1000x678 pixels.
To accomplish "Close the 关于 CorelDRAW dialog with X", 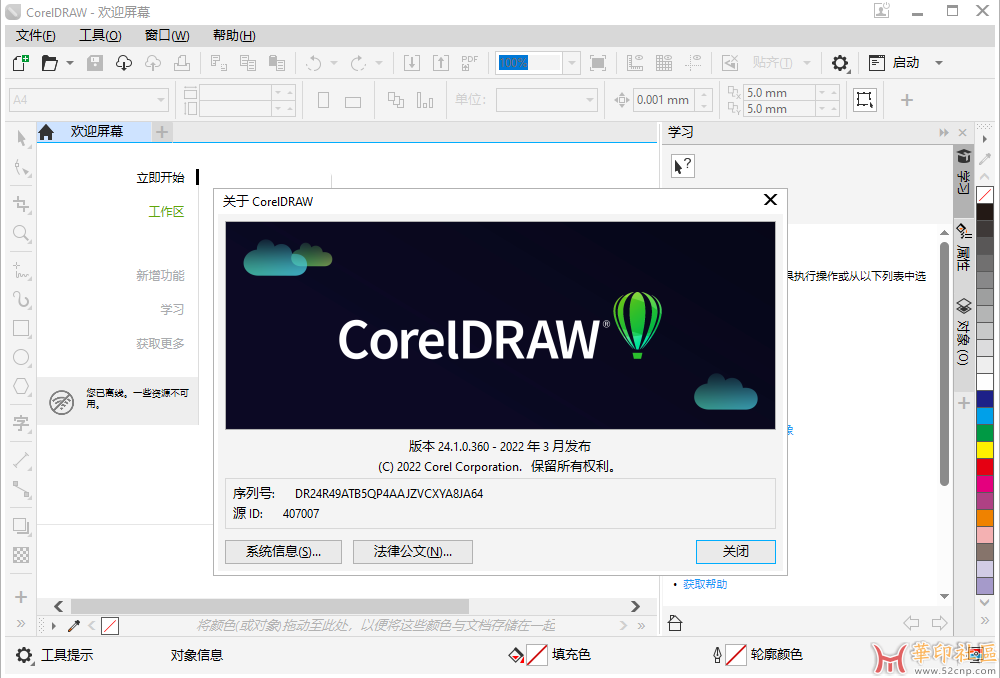I will point(770,200).
